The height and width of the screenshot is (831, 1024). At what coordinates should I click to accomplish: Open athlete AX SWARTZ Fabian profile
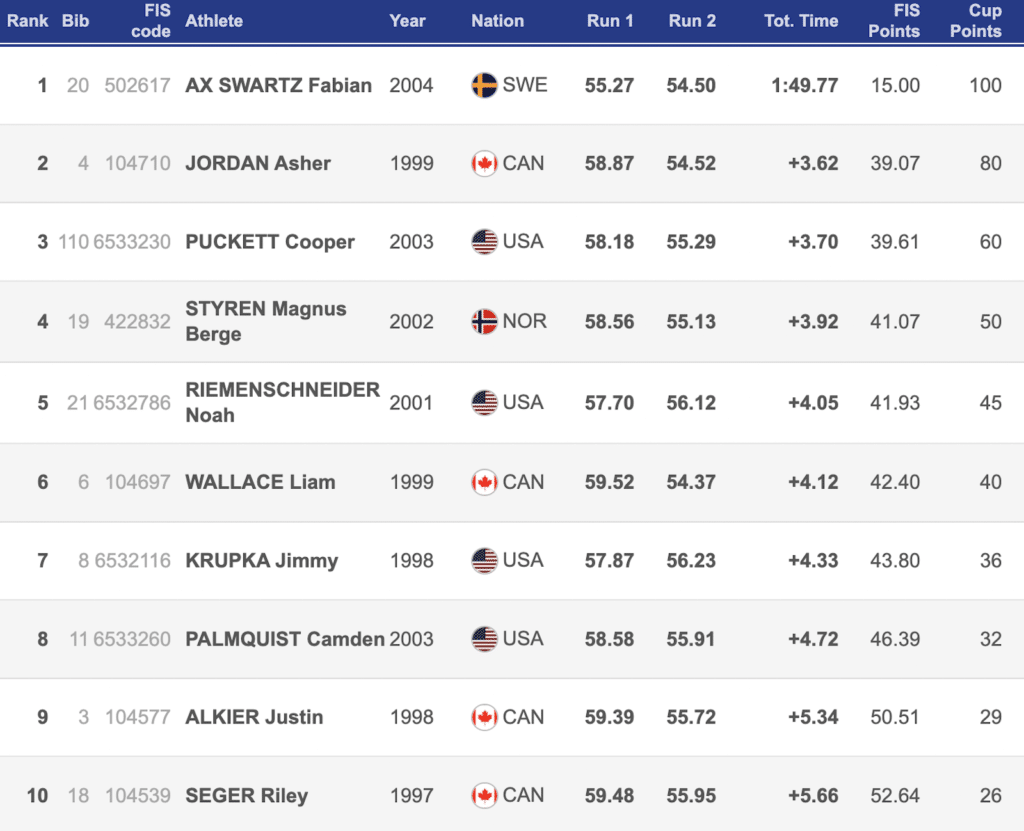[278, 86]
